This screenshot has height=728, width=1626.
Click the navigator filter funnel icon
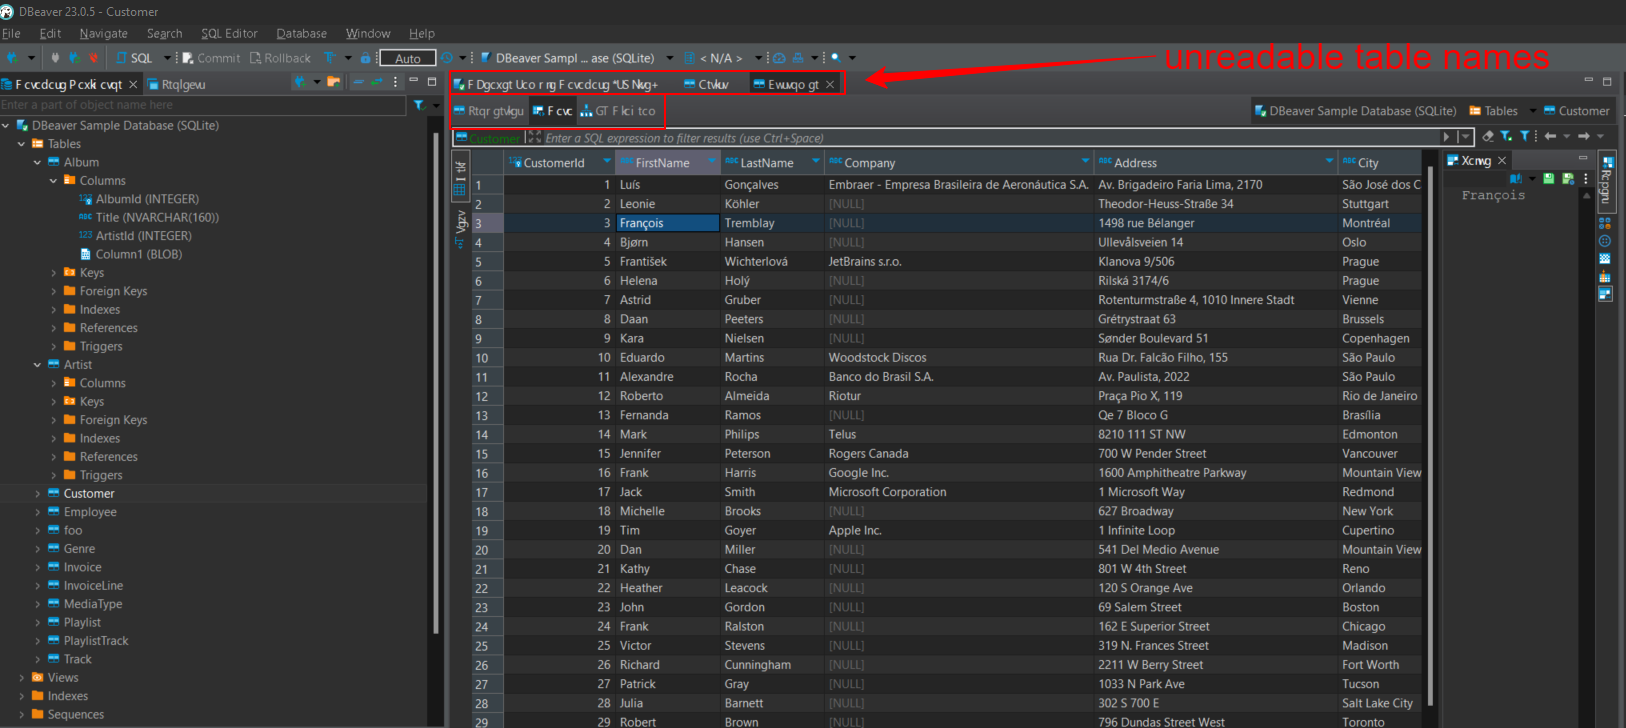(419, 105)
